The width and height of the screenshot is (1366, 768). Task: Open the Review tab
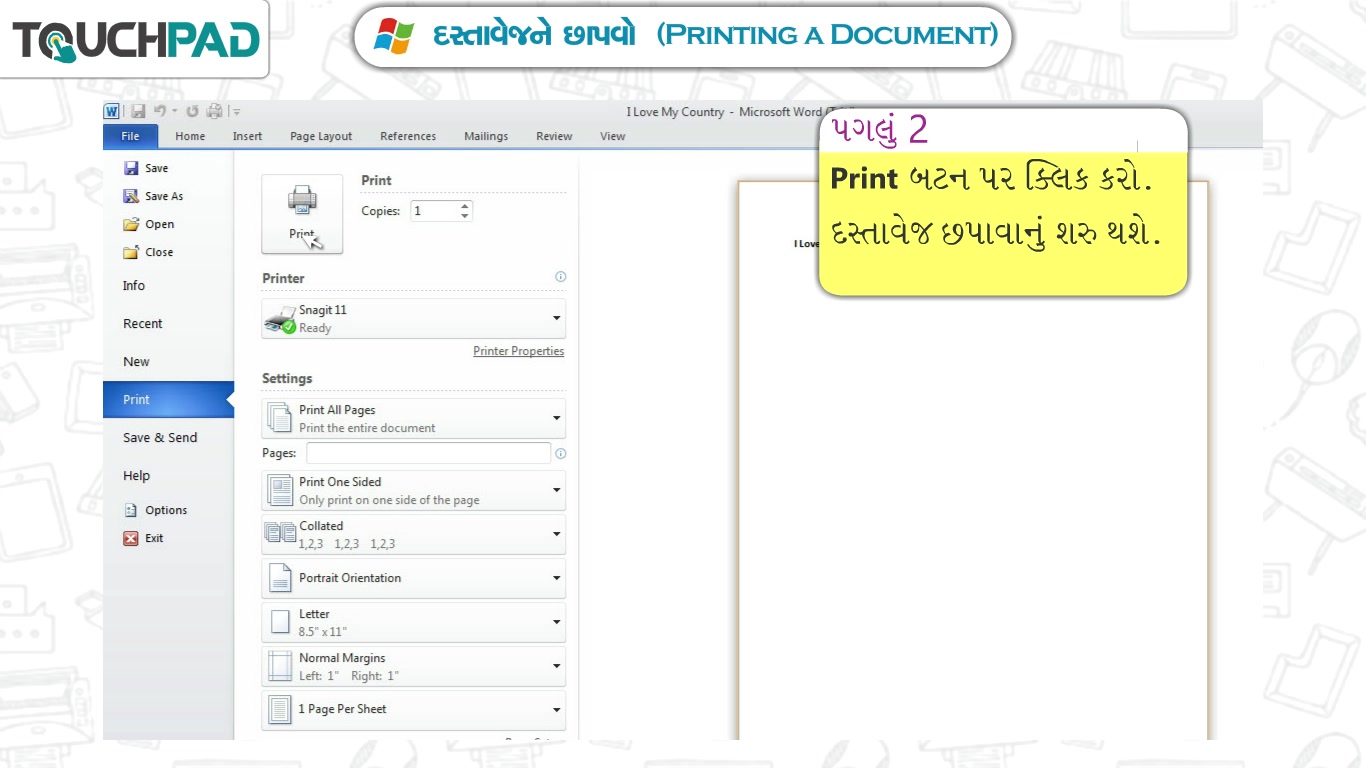click(x=554, y=136)
